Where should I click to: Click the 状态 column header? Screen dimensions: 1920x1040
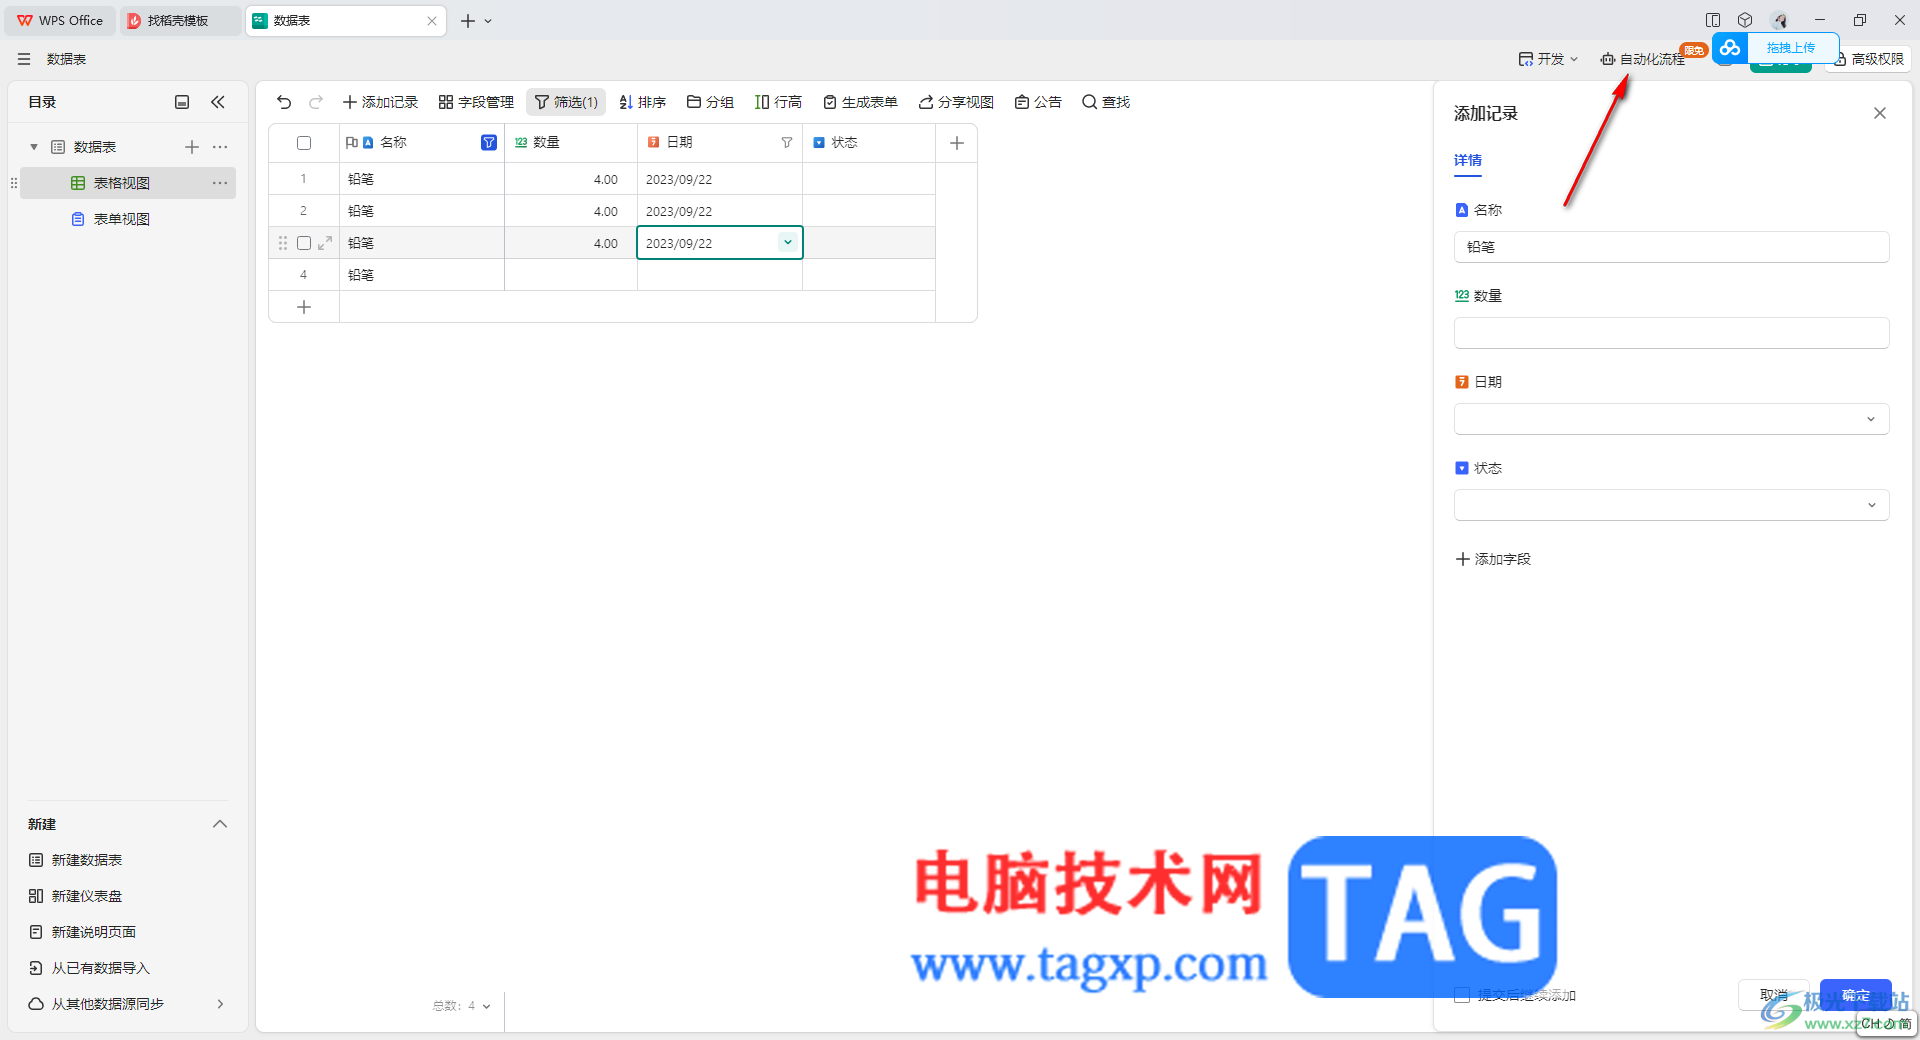tap(868, 143)
